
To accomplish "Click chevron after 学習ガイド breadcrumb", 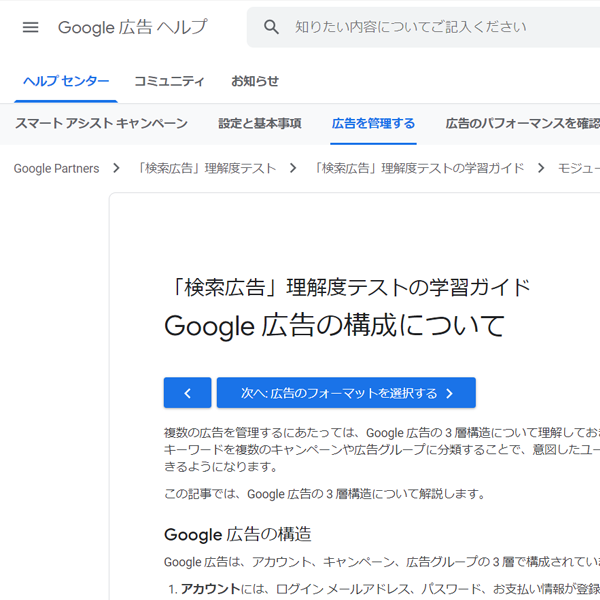I will (x=541, y=168).
